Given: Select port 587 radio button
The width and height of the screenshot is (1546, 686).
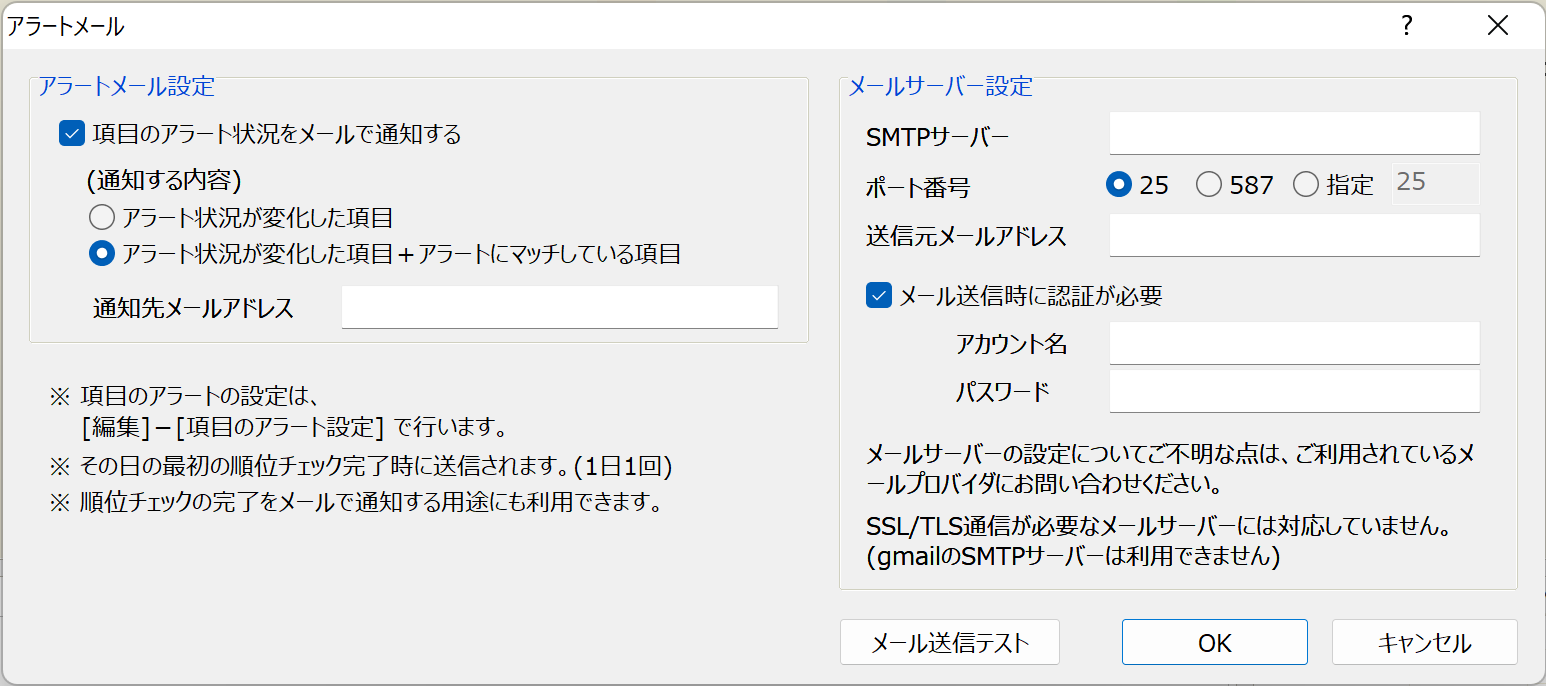Looking at the screenshot, I should coord(1209,184).
